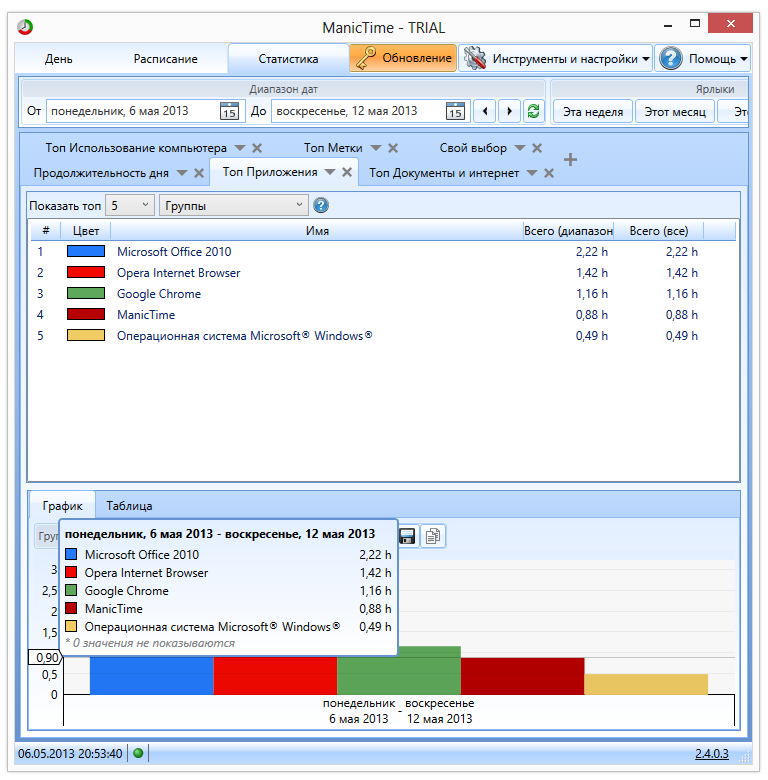Open the 'Показать топ' count dropdown

coord(130,205)
